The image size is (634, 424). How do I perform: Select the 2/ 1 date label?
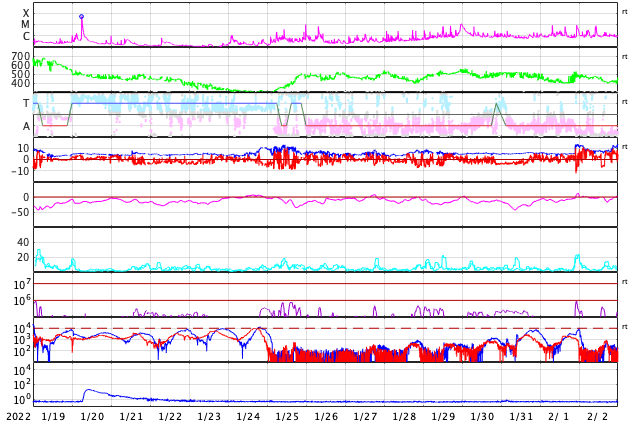click(559, 416)
